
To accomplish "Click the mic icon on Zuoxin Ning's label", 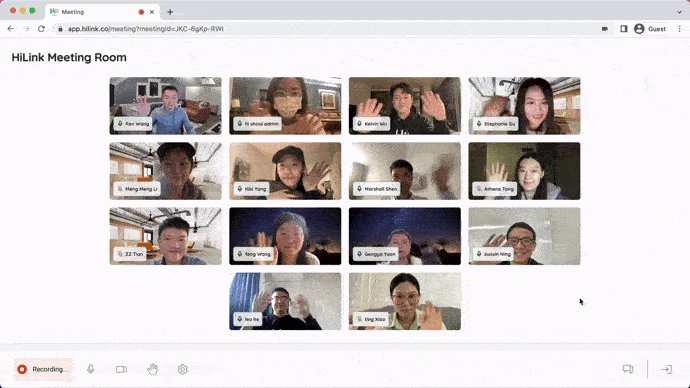I will [479, 254].
